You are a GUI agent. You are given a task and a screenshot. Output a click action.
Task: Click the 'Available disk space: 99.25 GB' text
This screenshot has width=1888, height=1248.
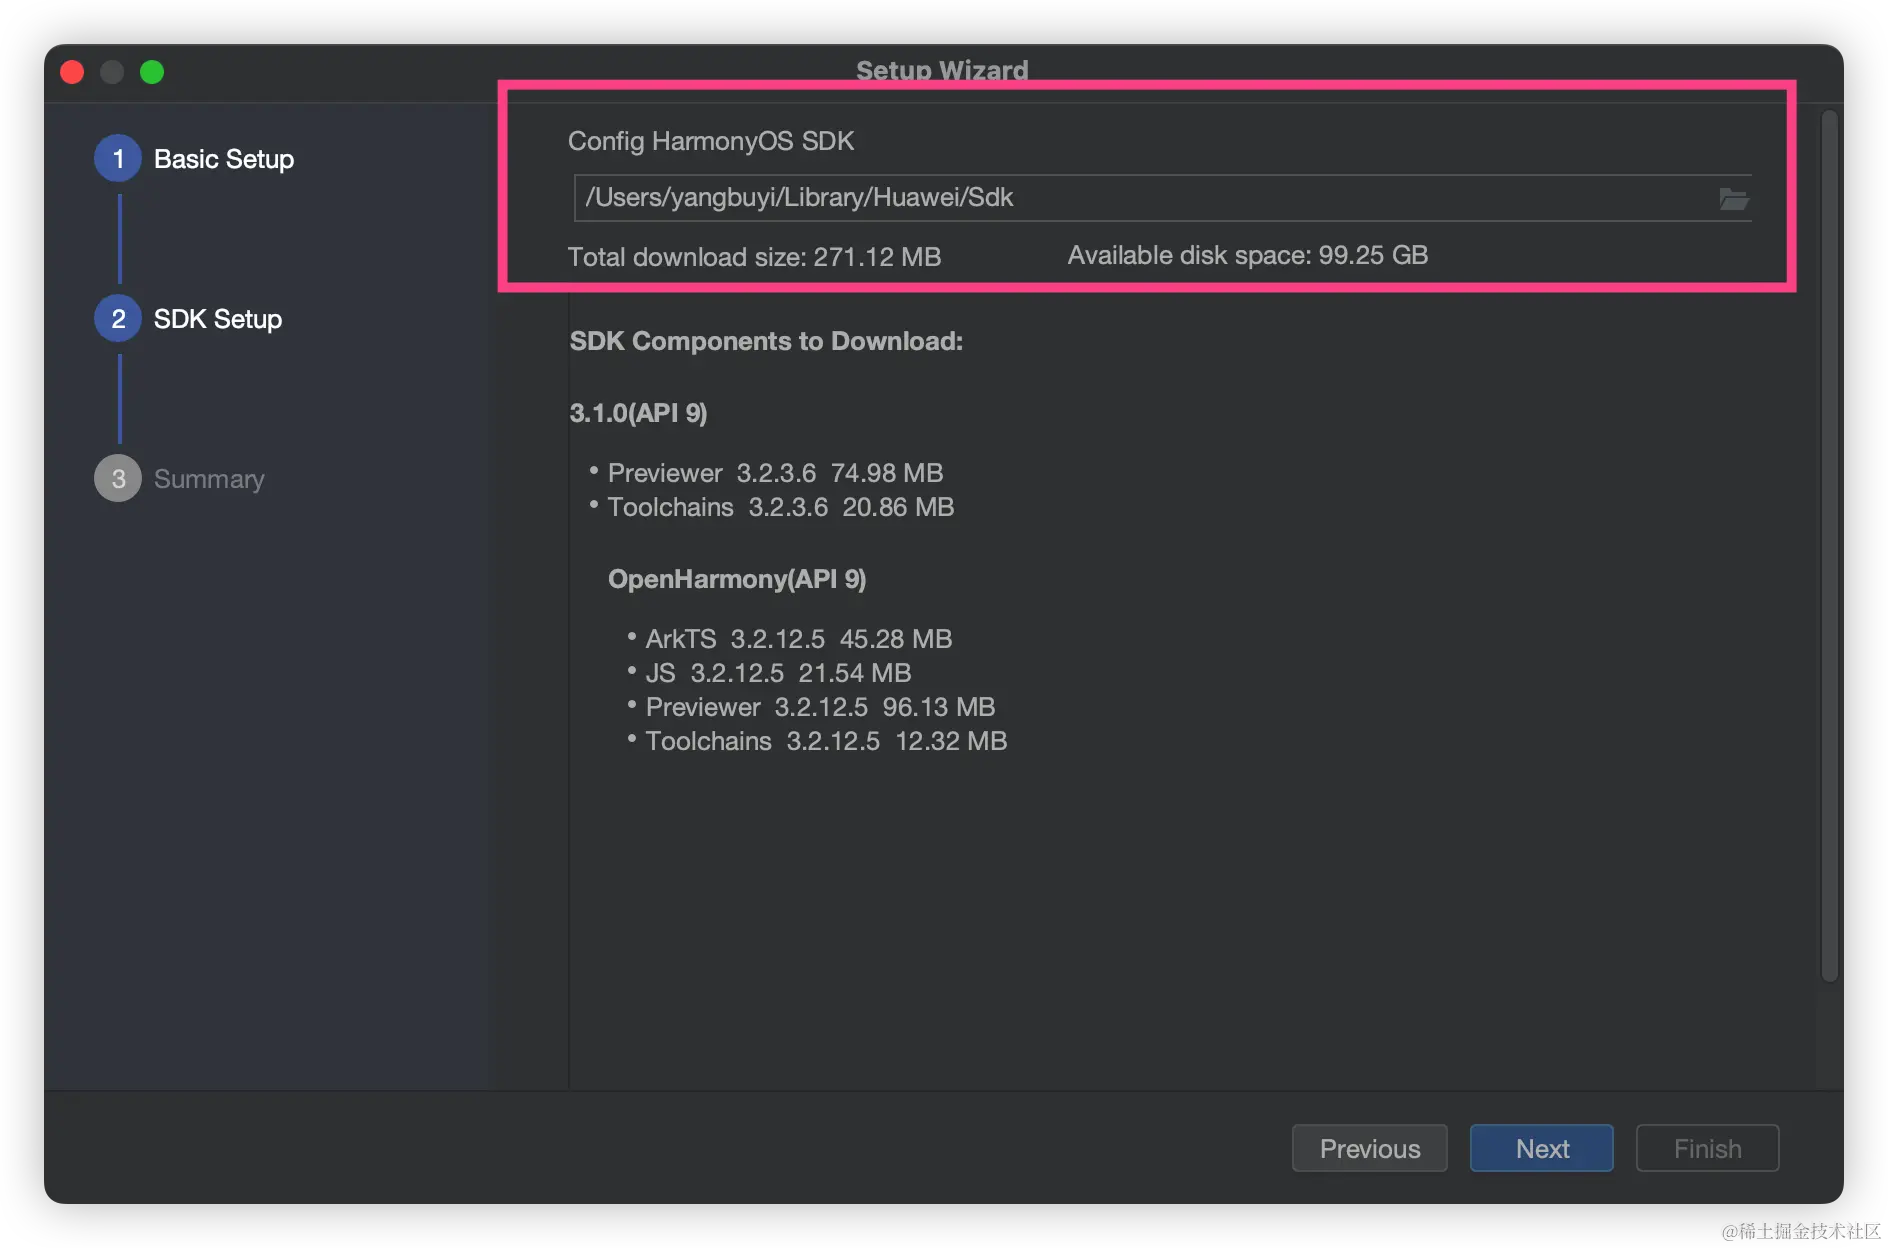coord(1247,255)
